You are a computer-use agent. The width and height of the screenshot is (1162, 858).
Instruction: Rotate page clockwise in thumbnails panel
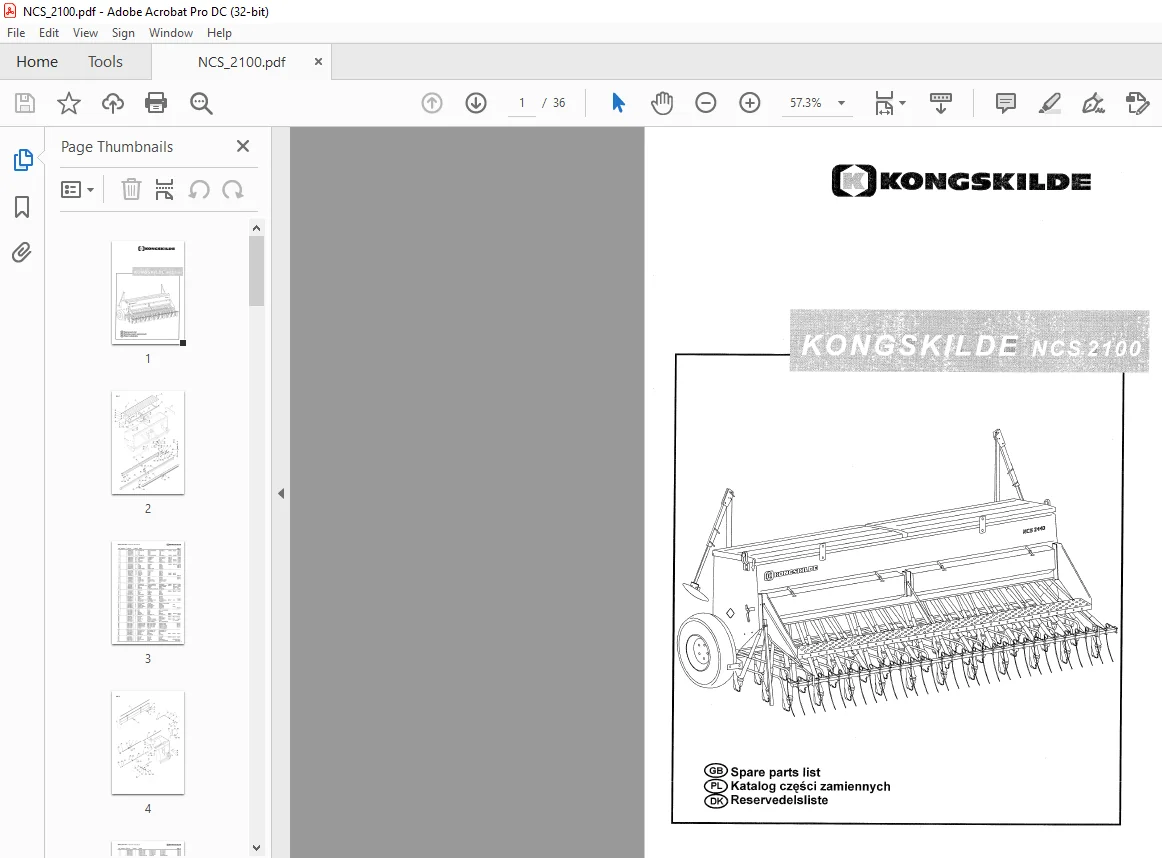click(x=233, y=190)
